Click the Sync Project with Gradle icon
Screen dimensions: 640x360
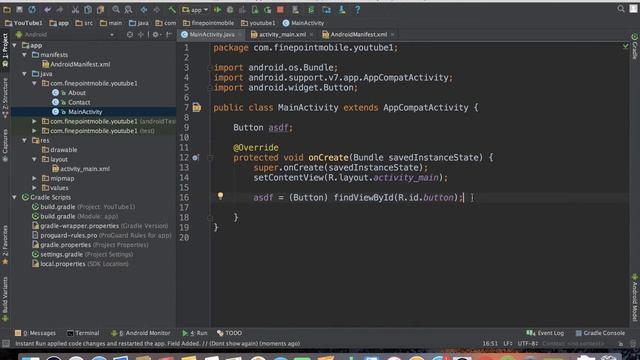[311, 9]
